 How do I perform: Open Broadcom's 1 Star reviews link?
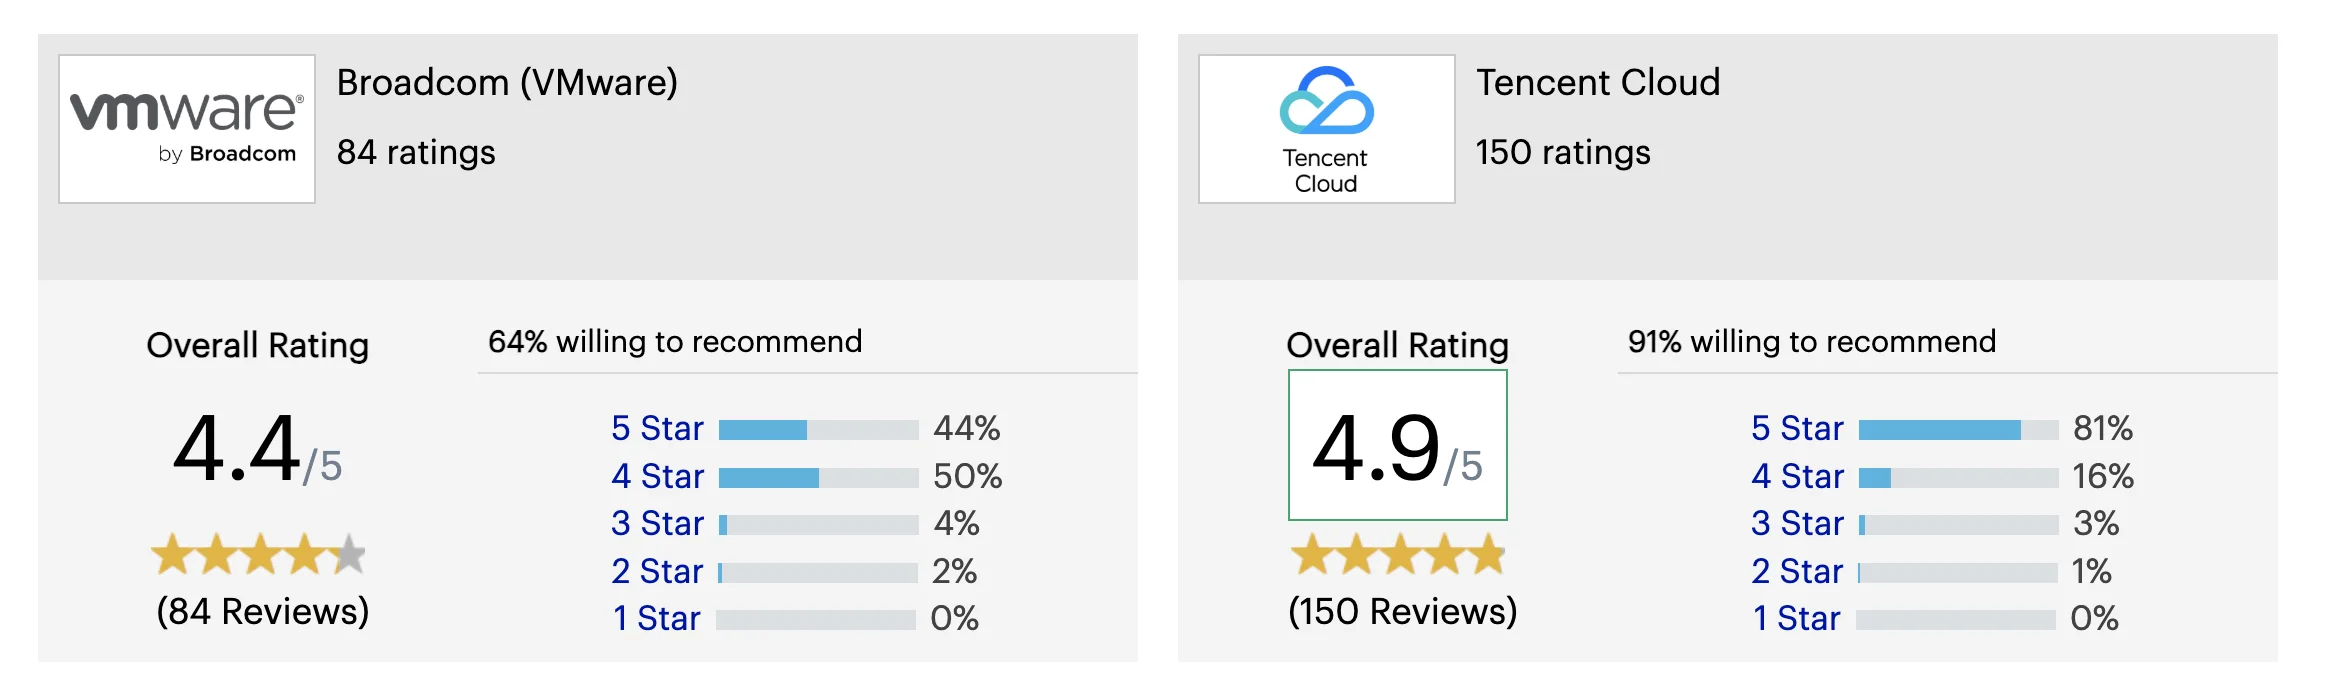pos(657,618)
